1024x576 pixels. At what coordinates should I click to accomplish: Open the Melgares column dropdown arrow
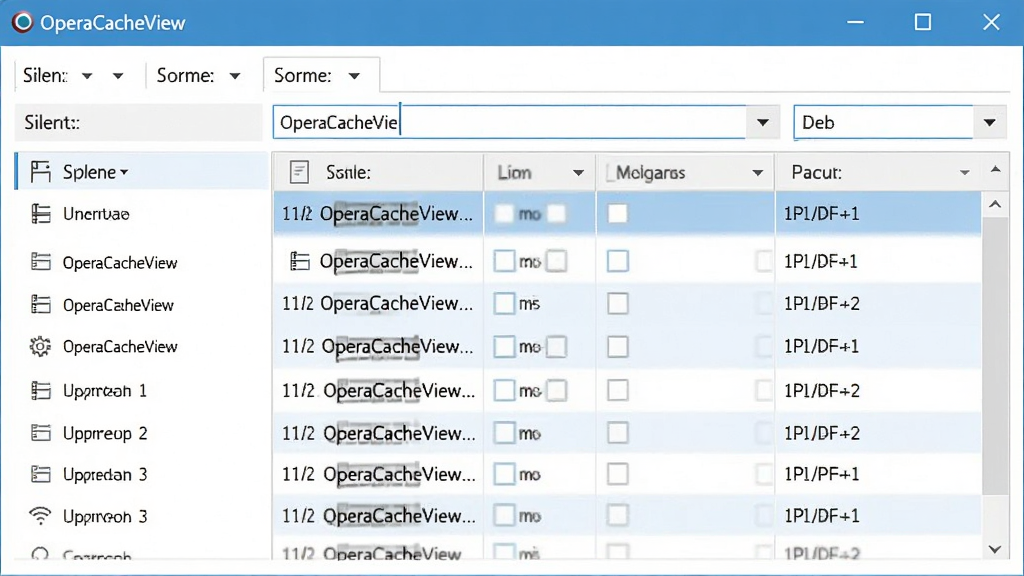click(758, 173)
